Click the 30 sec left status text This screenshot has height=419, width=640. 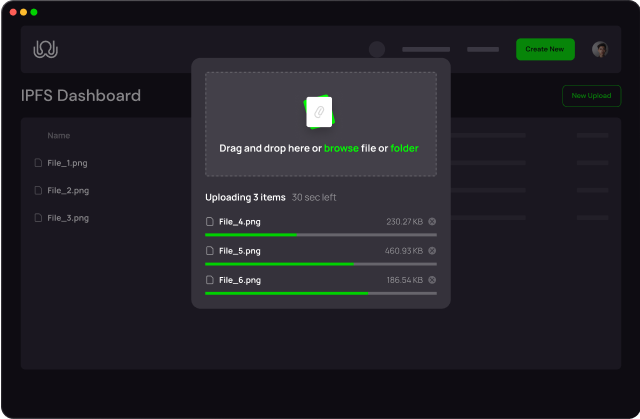point(314,197)
